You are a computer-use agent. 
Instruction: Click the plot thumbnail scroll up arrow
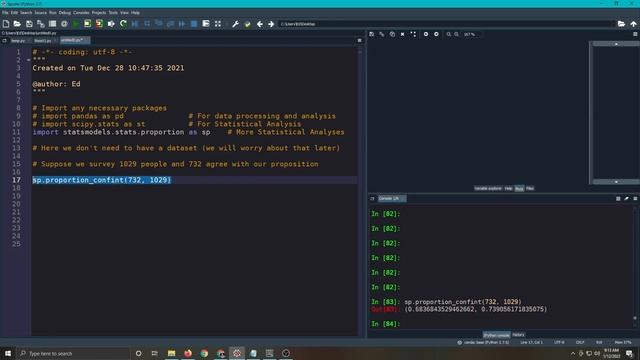[x=616, y=44]
